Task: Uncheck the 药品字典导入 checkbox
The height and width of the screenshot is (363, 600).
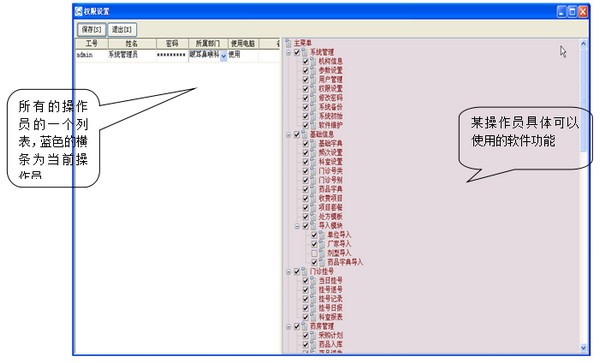Action: pyautogui.click(x=314, y=262)
